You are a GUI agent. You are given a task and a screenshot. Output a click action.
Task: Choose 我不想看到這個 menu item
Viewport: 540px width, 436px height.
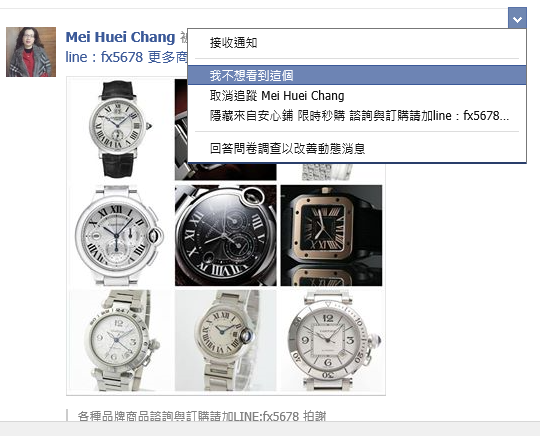[x=357, y=75]
